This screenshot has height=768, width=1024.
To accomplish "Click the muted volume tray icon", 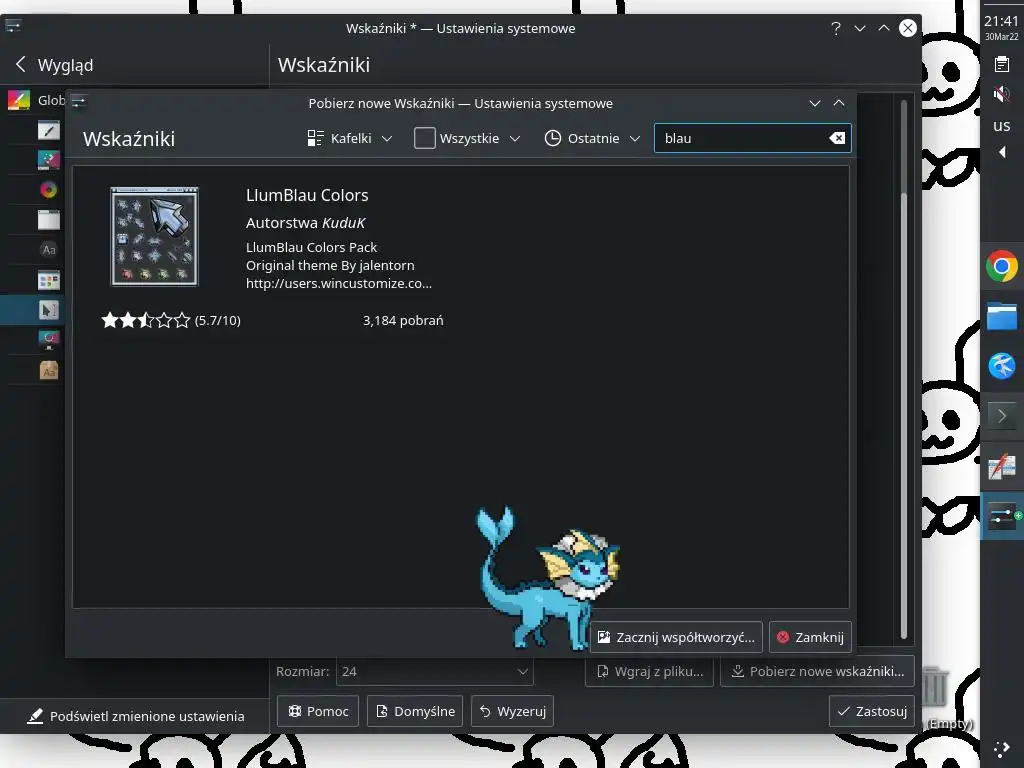I will click(1001, 95).
